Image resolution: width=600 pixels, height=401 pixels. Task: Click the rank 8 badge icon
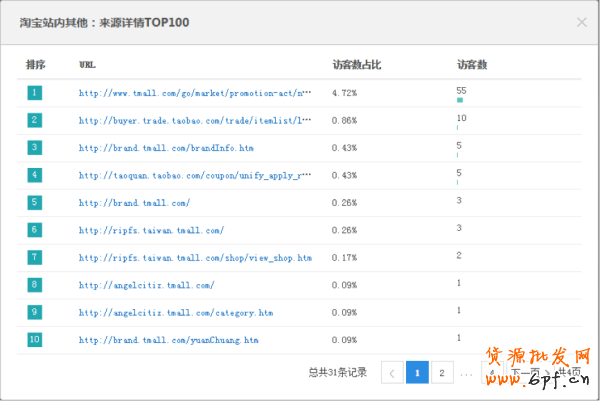[35, 285]
